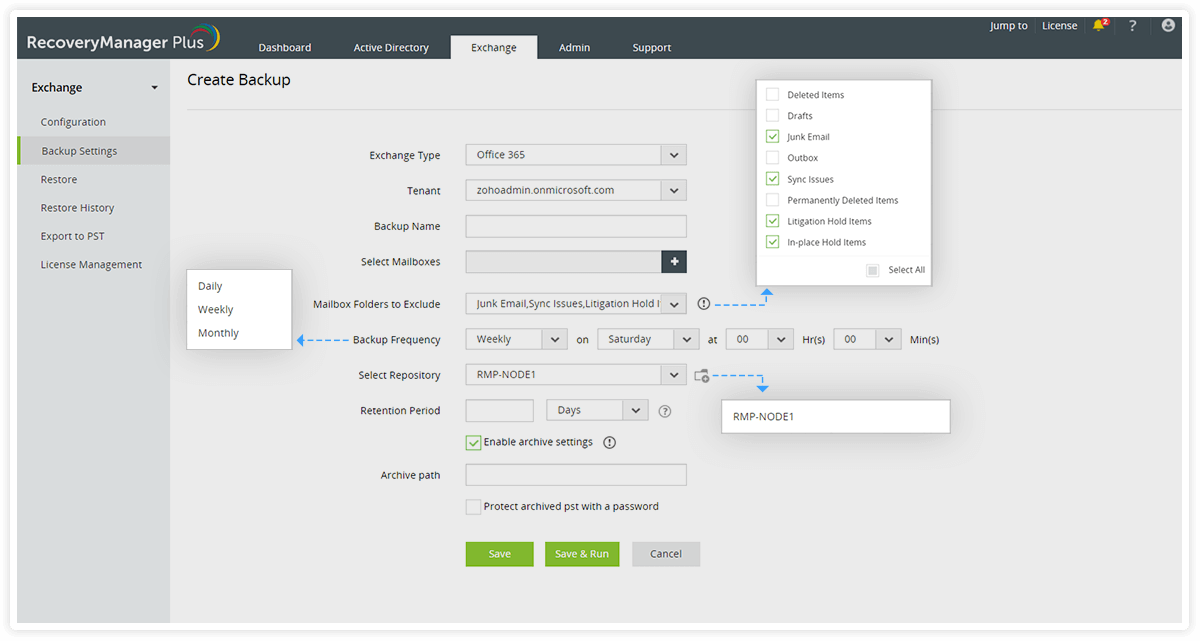This screenshot has height=641, width=1200.
Task: Go to Restore in the sidebar
Action: click(x=59, y=179)
